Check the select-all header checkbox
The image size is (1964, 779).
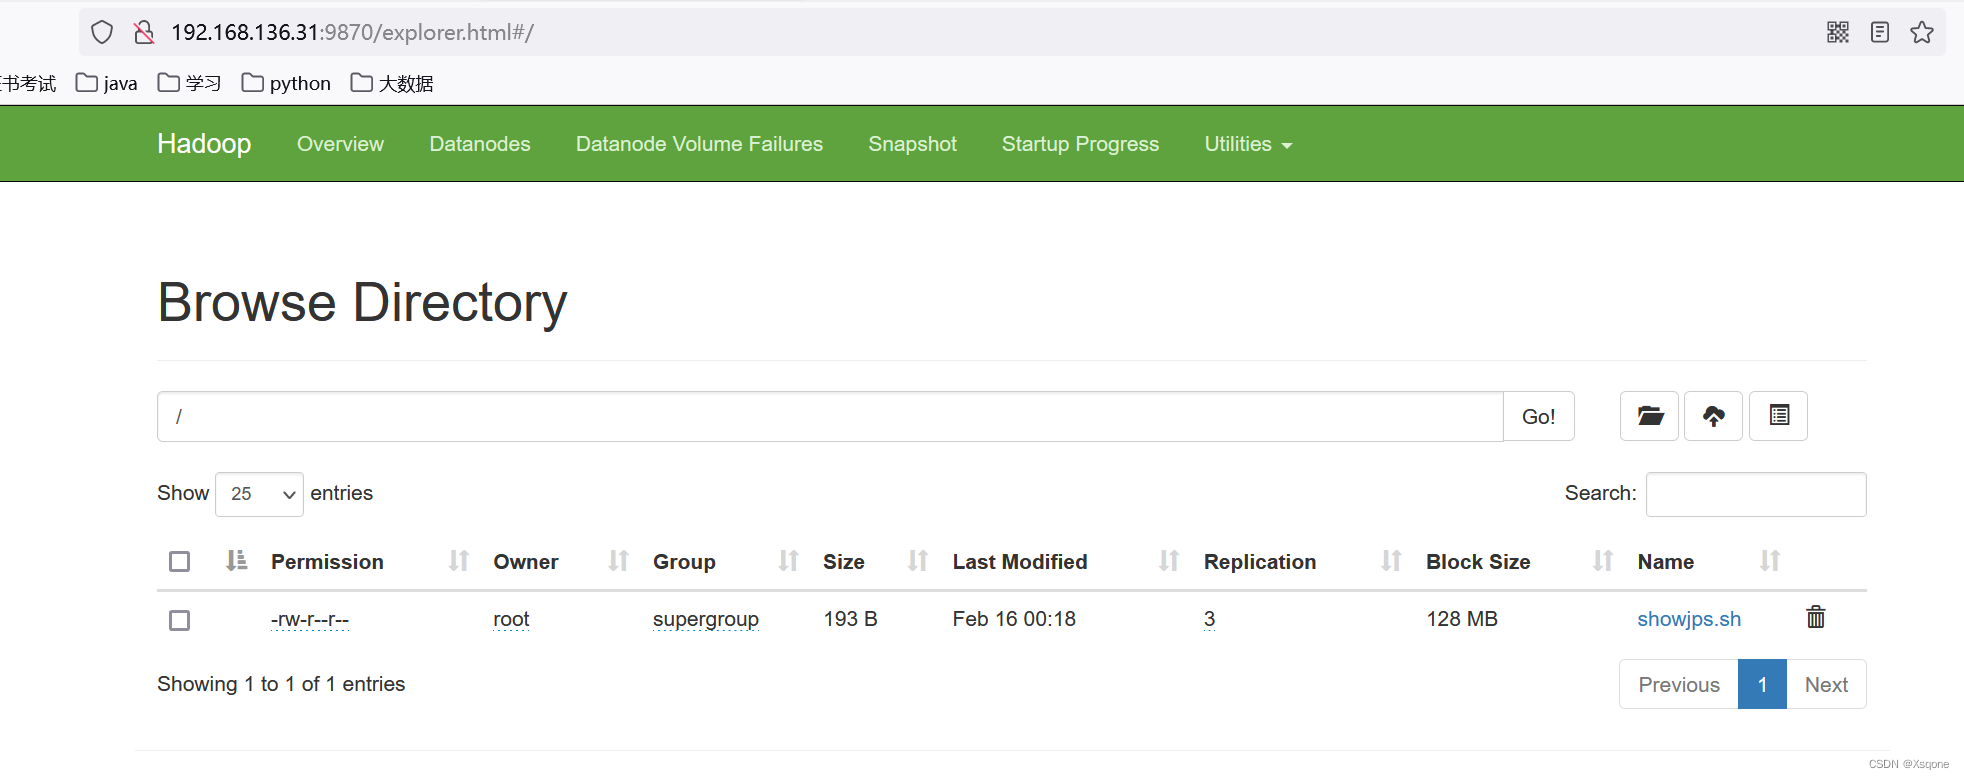(180, 561)
